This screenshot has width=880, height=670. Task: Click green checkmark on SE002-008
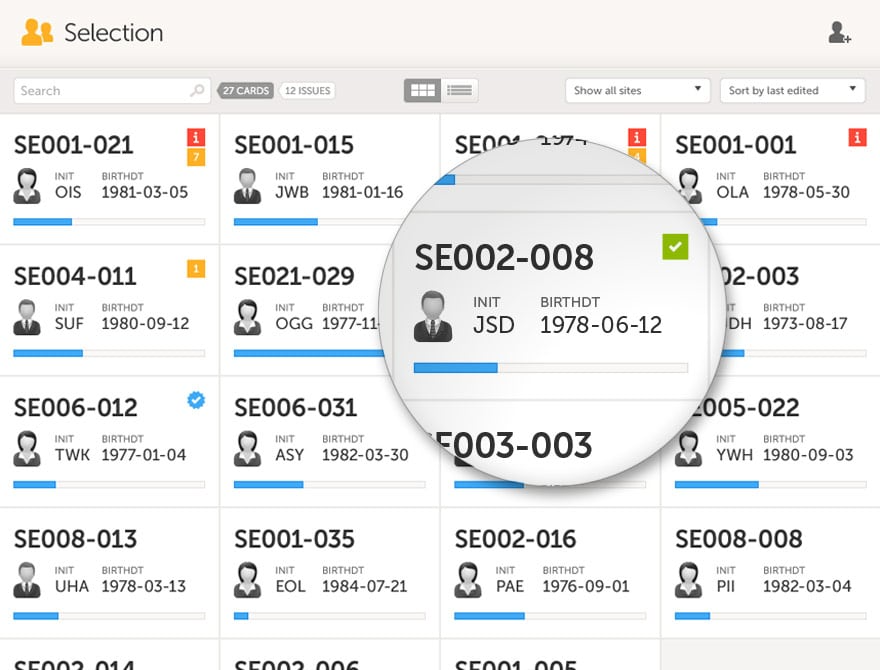coord(675,247)
